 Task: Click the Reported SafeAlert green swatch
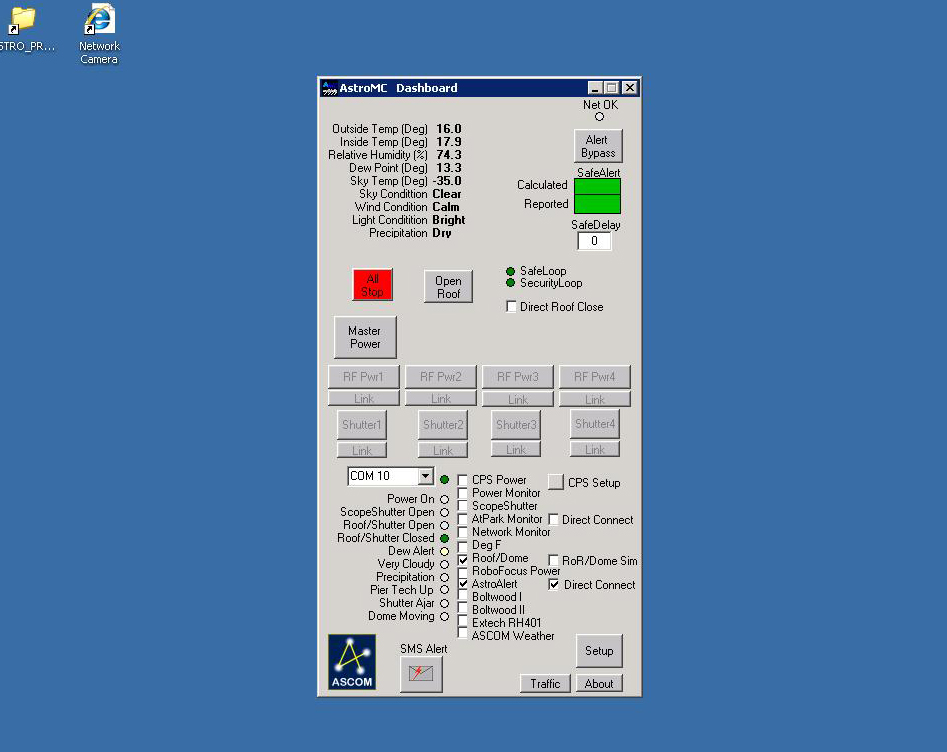tap(597, 204)
